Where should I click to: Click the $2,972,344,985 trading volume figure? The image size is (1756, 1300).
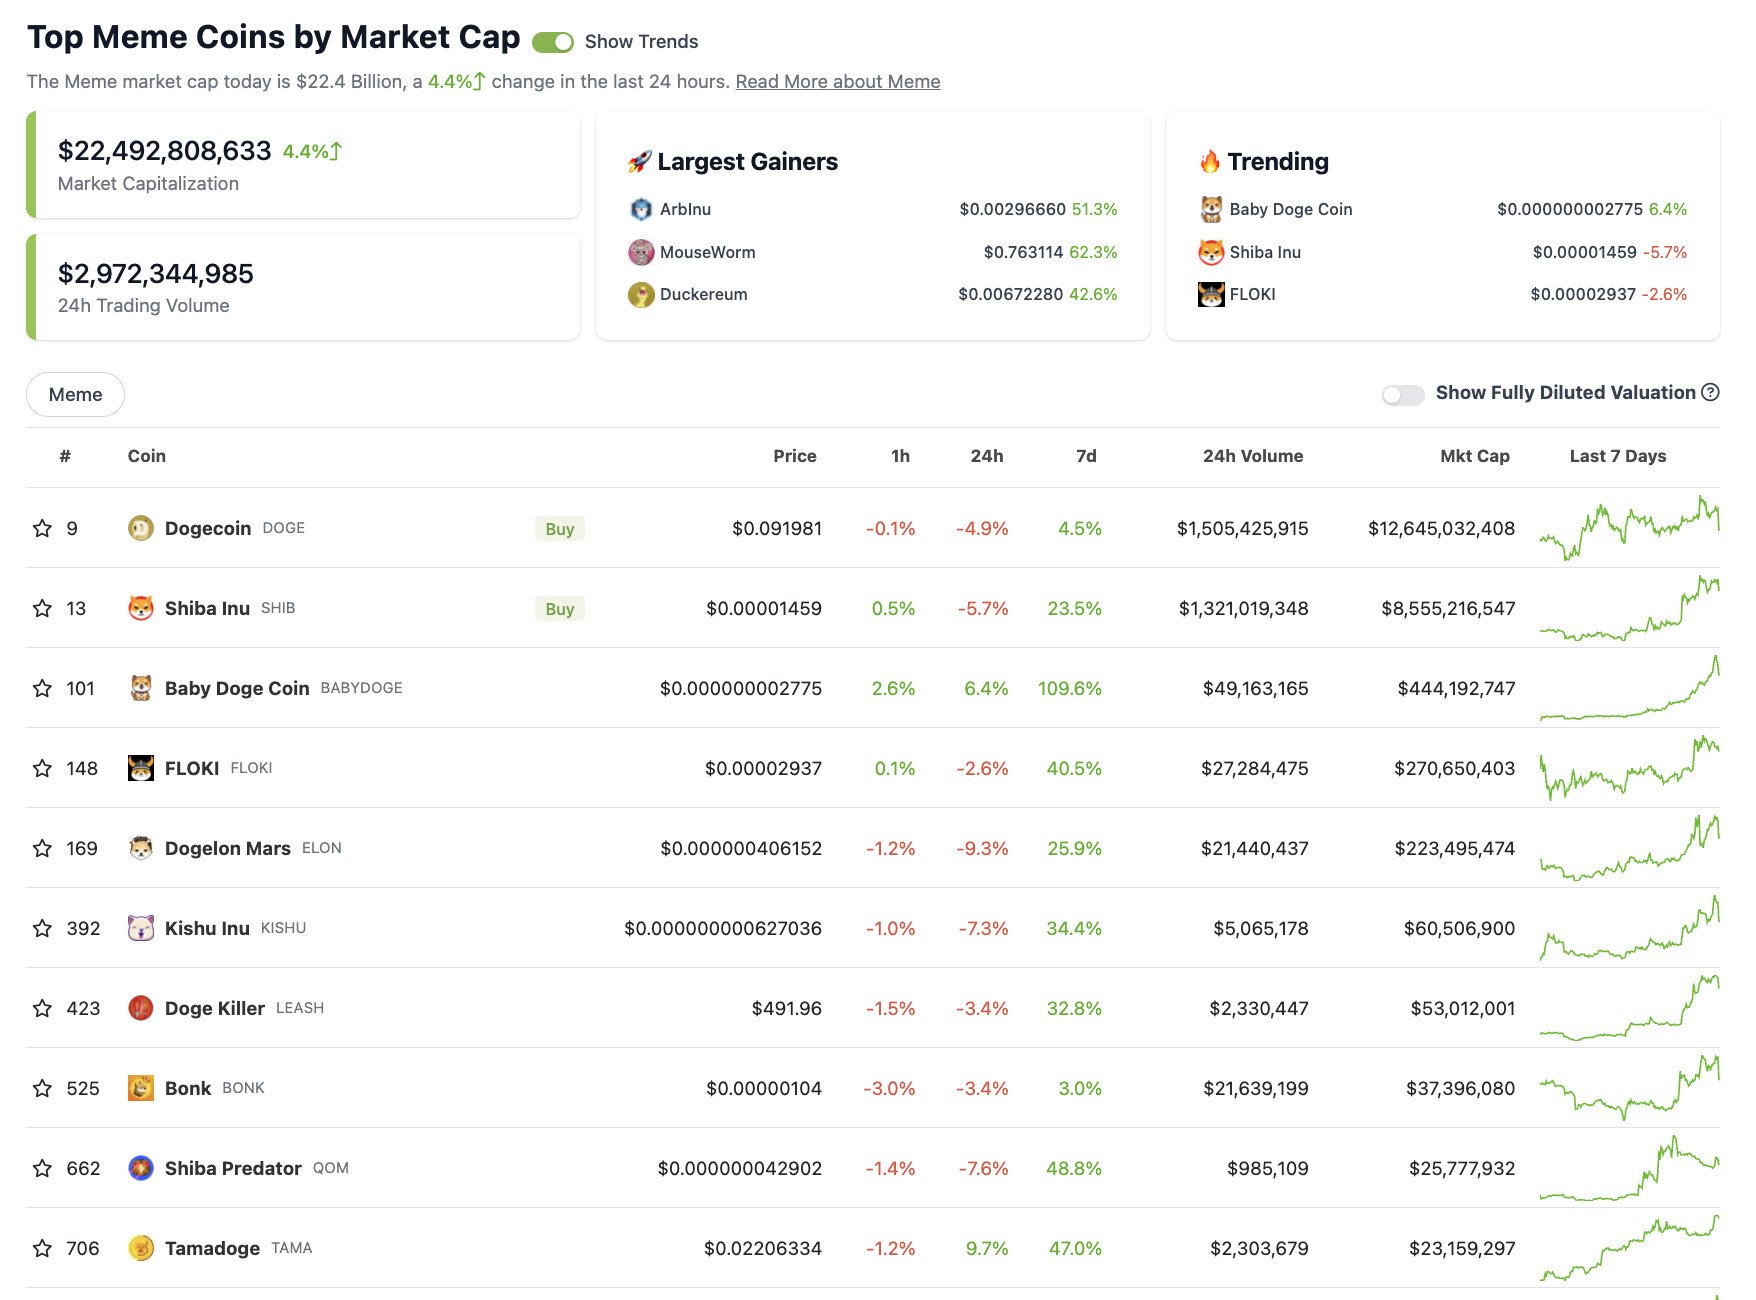tap(156, 273)
